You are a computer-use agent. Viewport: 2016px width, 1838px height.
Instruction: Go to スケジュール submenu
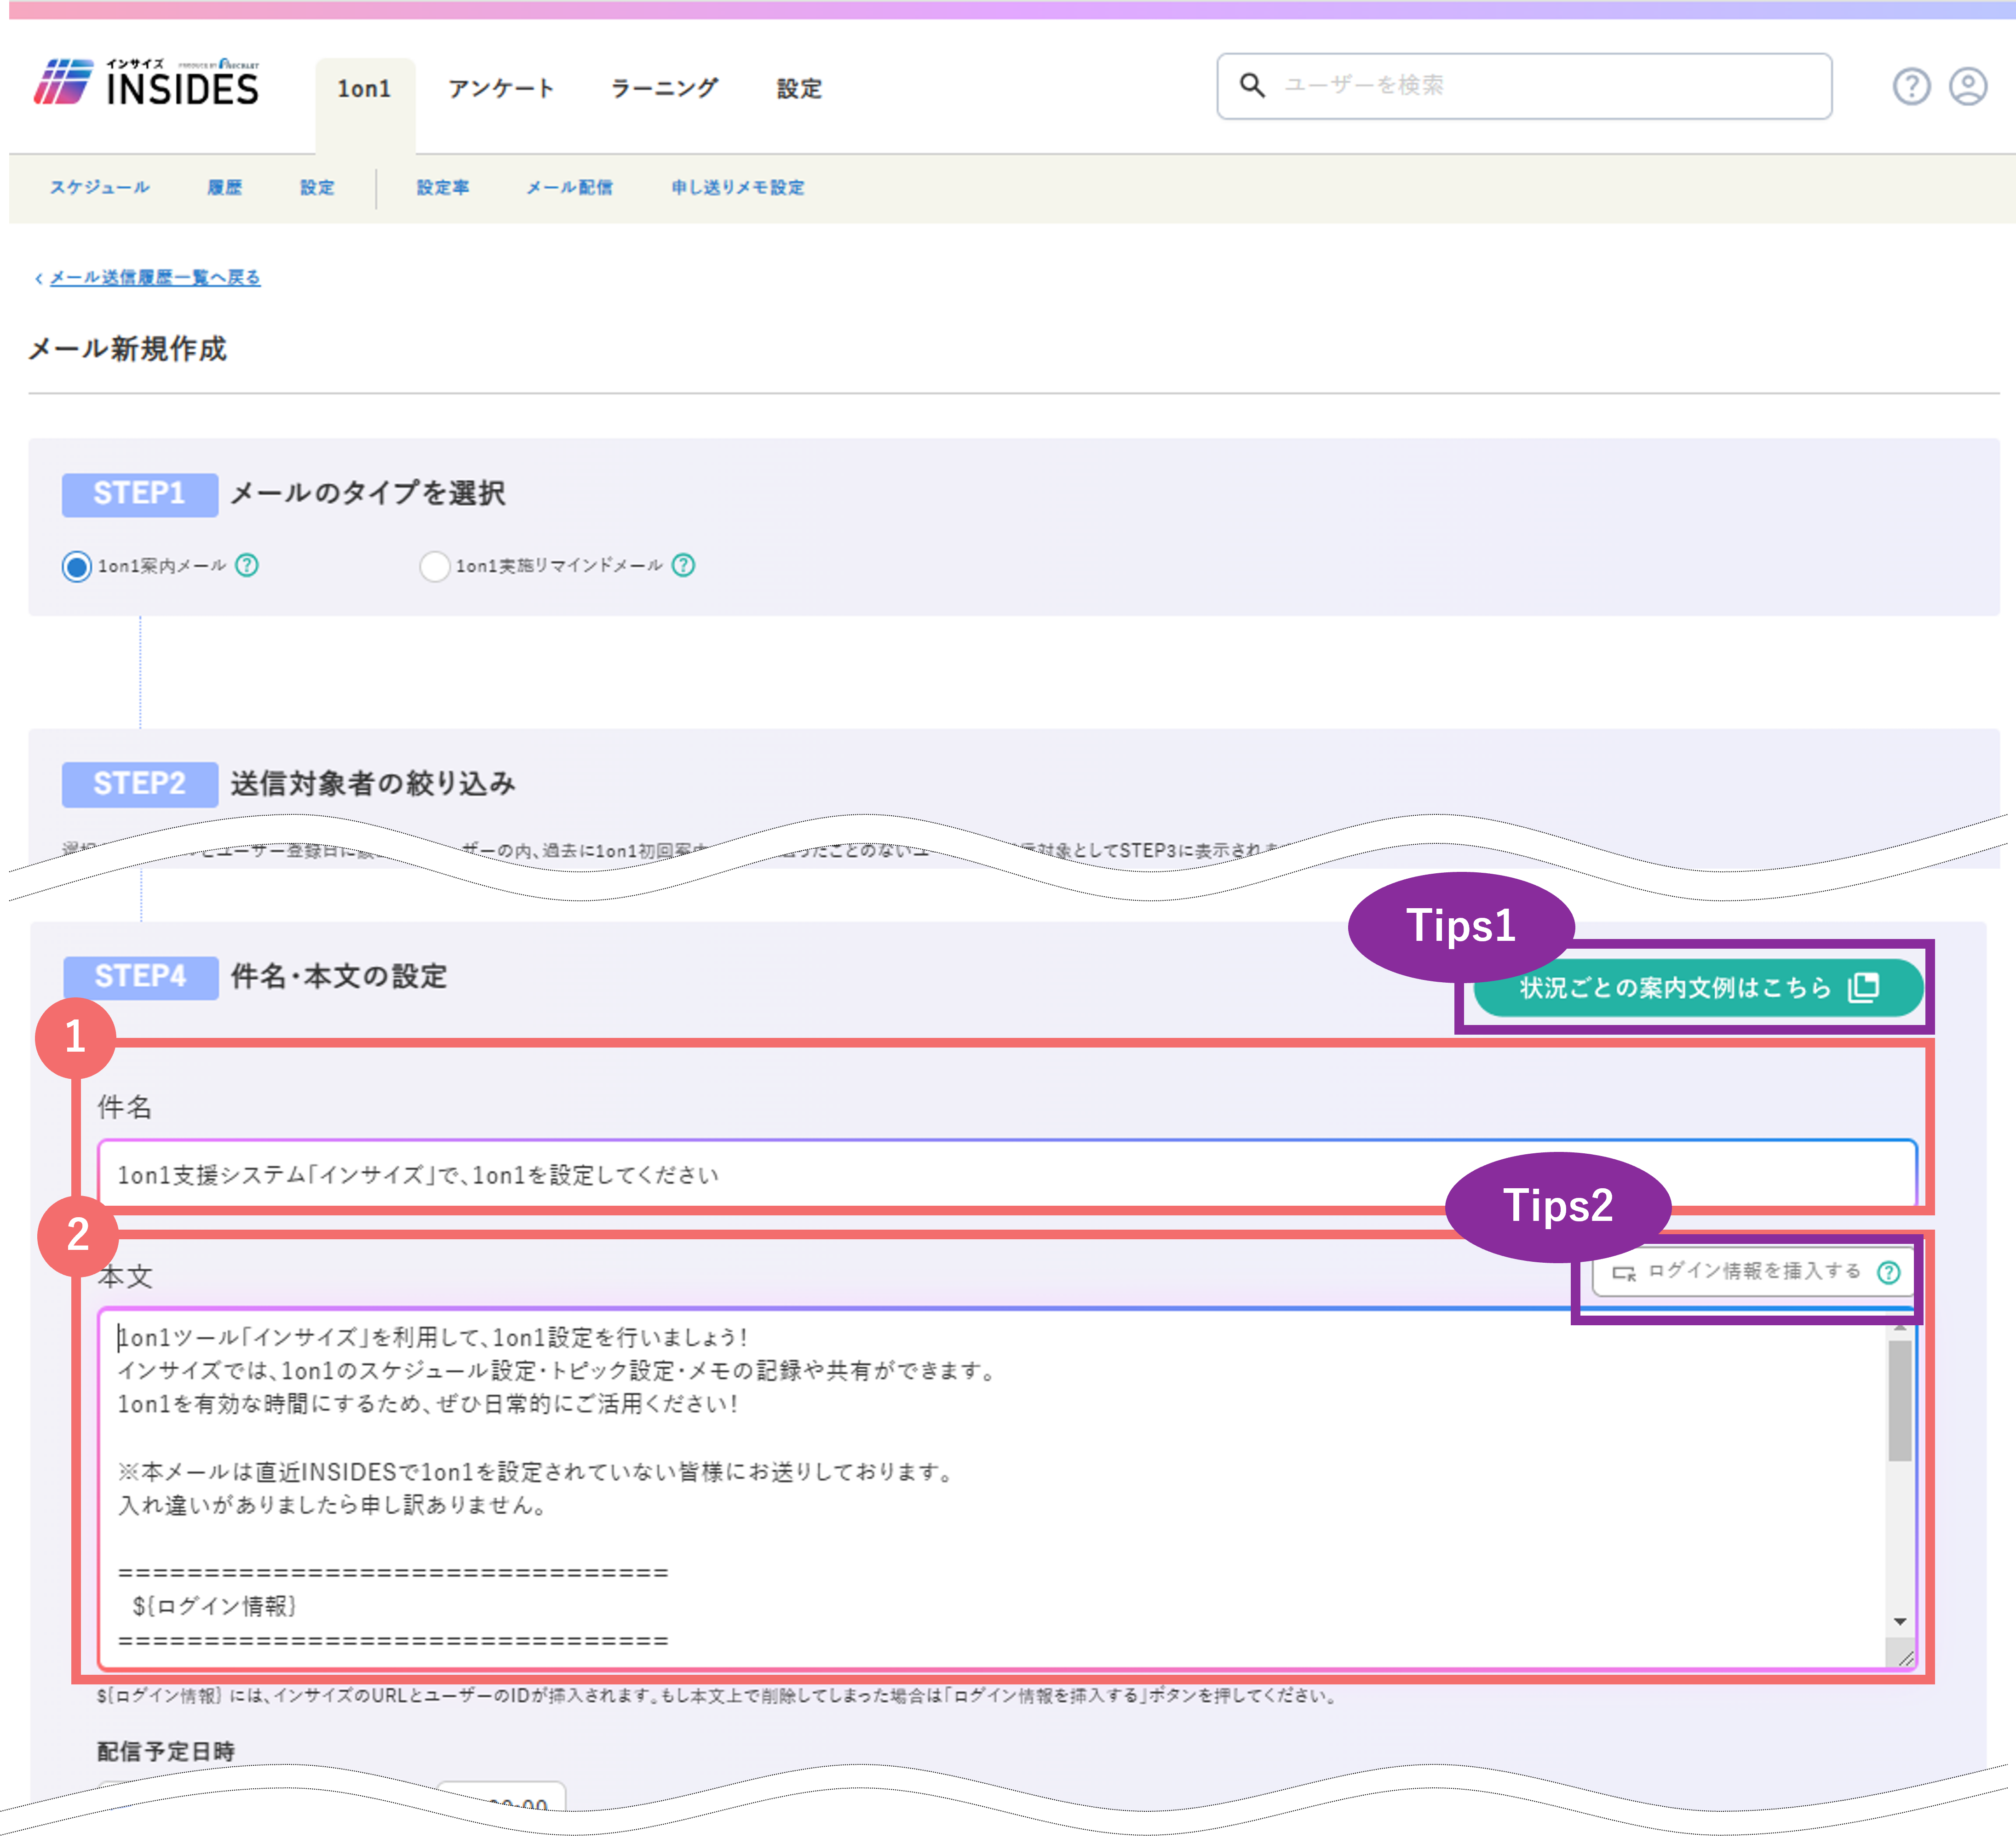99,187
